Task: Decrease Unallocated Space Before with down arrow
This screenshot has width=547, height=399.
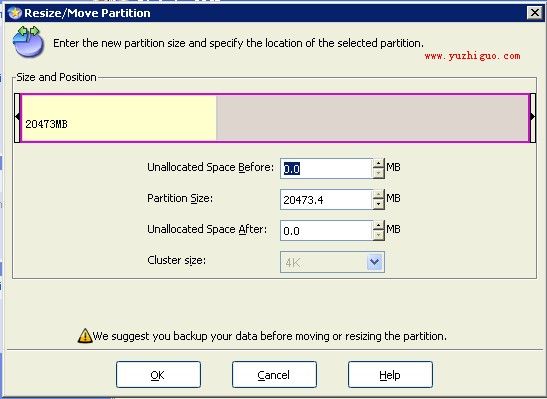Action: tap(379, 173)
